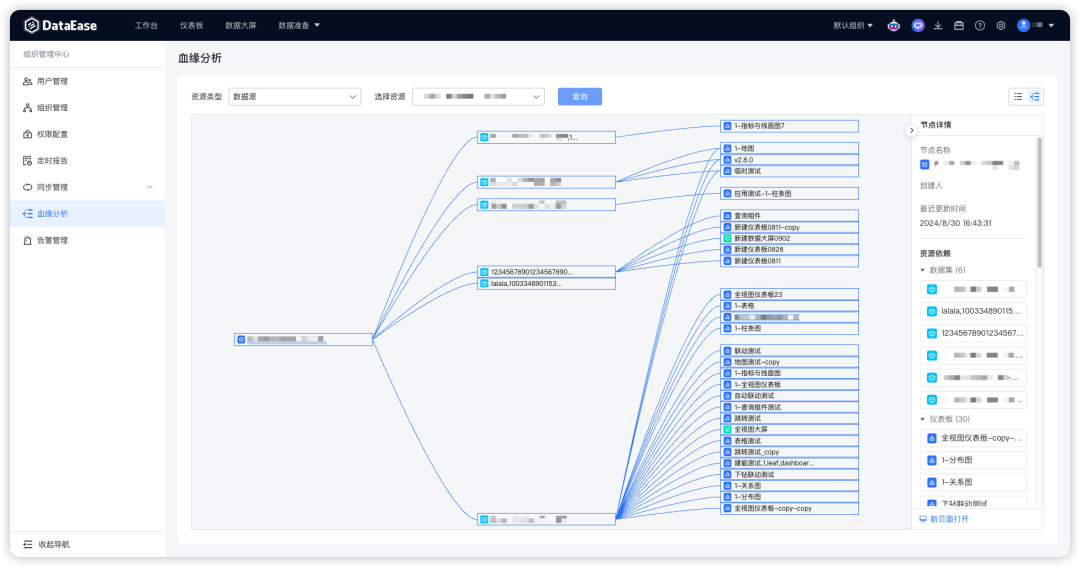Click the user avatar icon
1080x567 pixels.
click(x=1023, y=25)
